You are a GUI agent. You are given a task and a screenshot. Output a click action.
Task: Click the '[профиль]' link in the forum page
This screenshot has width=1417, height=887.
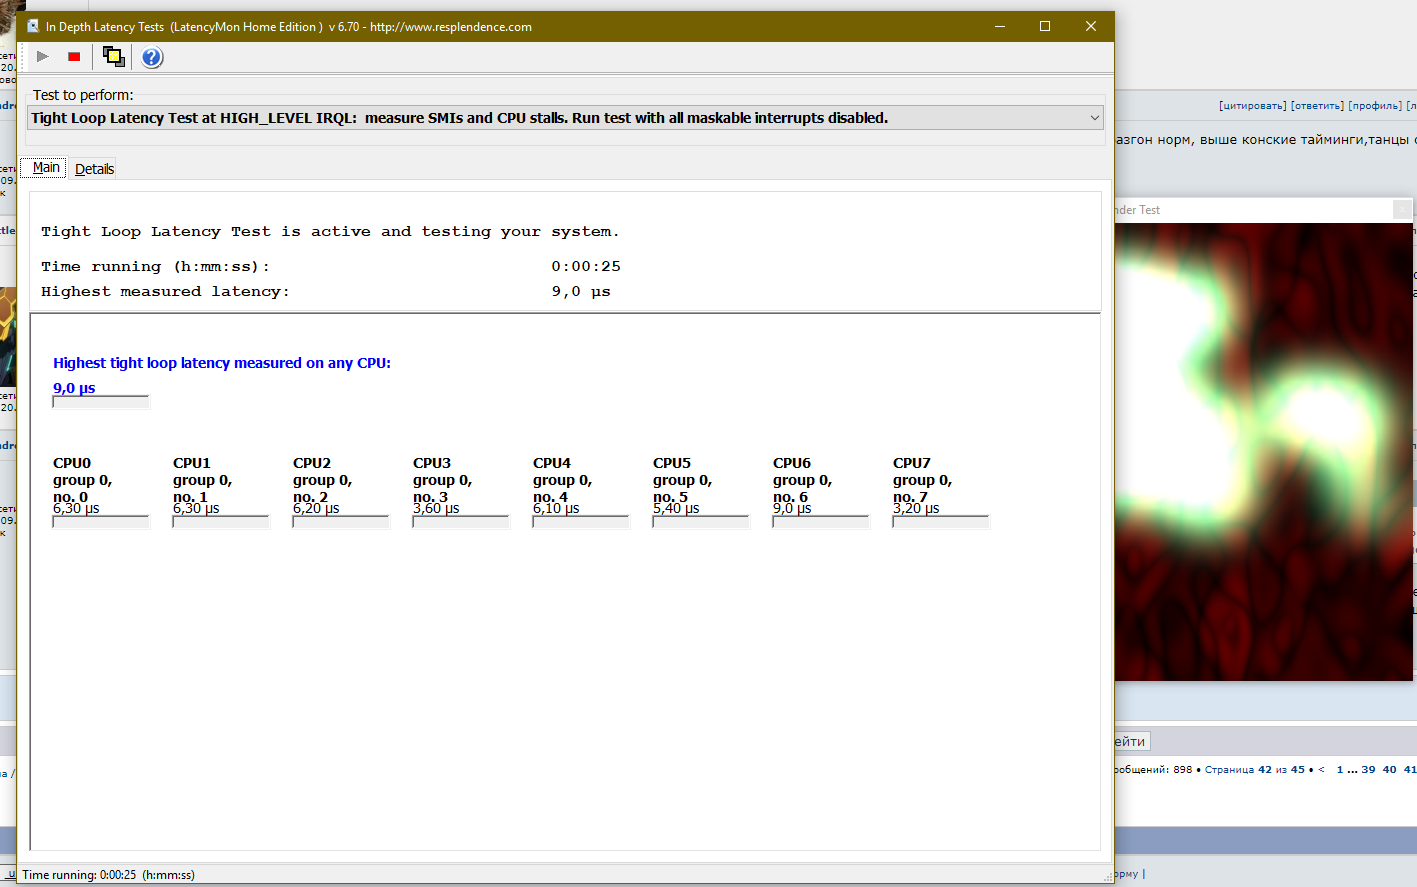click(x=1375, y=105)
